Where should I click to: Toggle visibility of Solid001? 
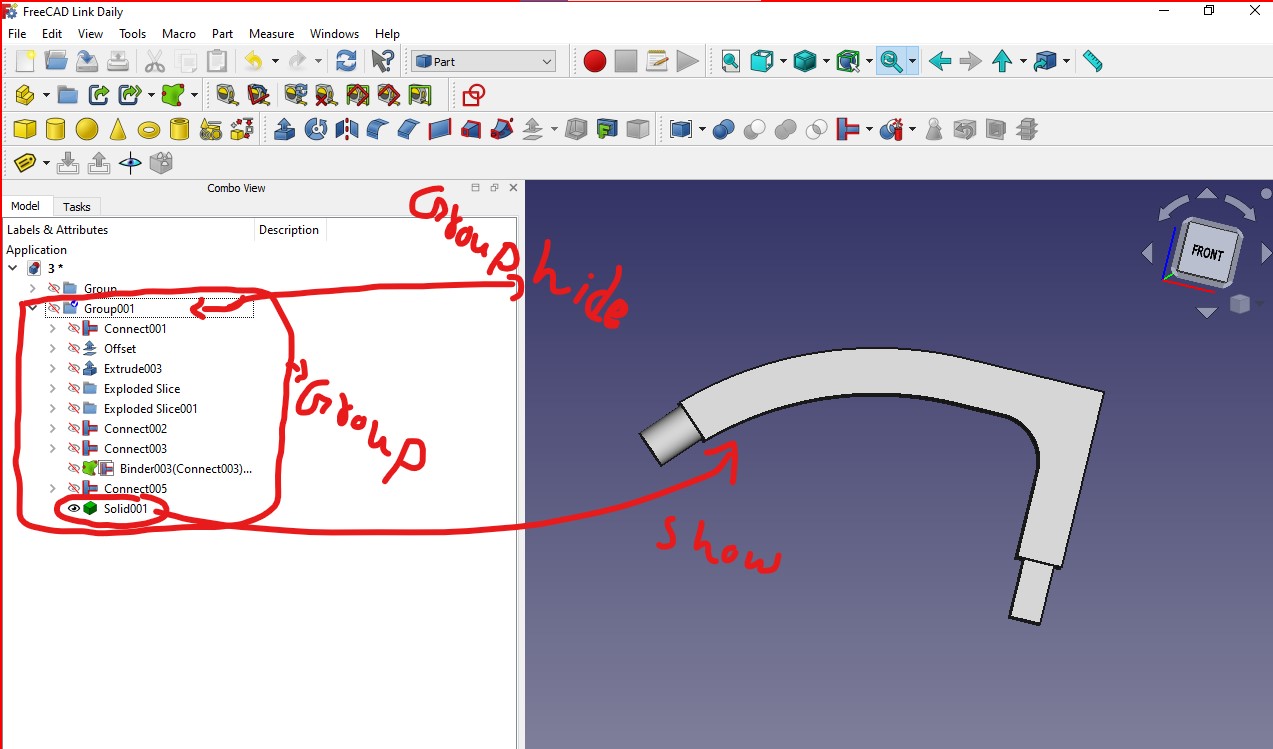click(x=72, y=508)
